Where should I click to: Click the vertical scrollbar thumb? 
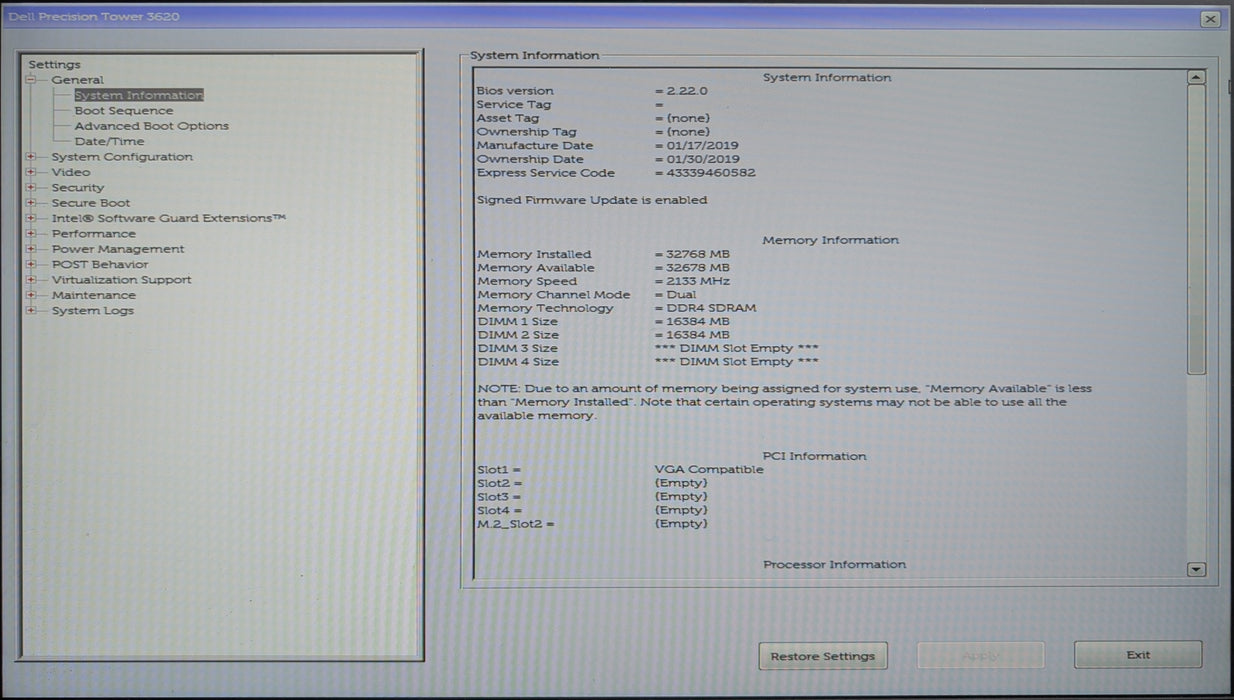pyautogui.click(x=1196, y=230)
